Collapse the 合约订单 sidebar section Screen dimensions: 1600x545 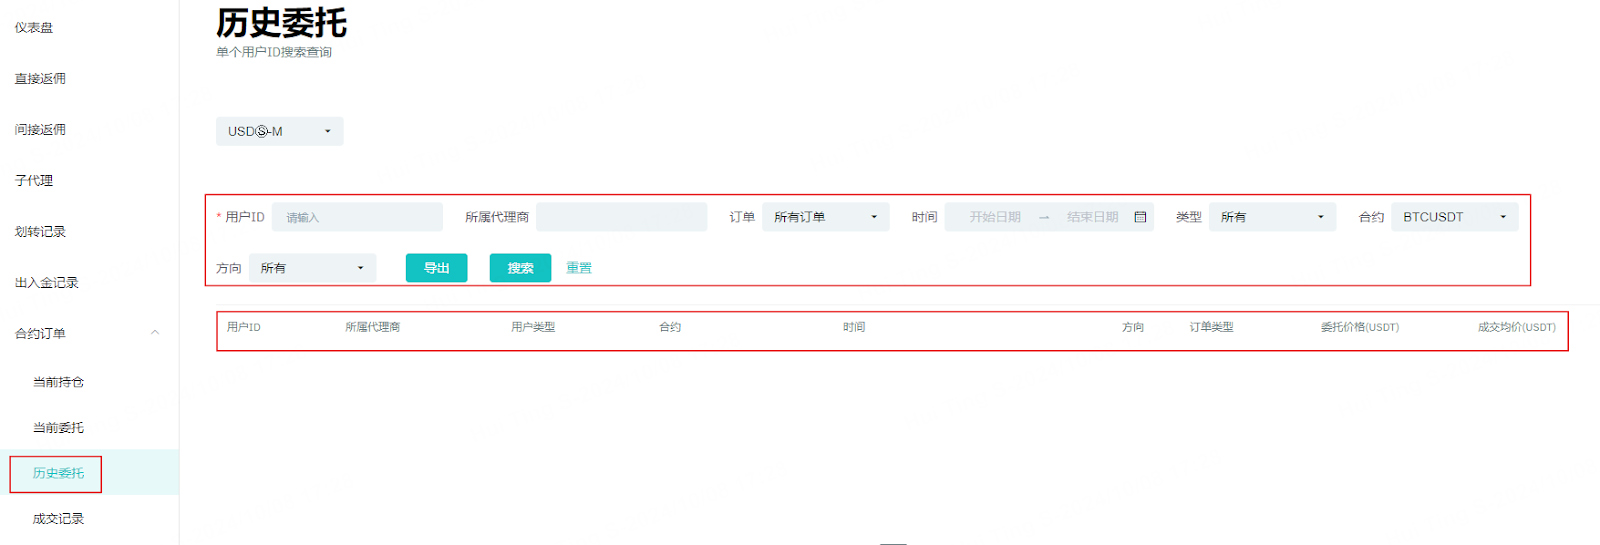154,333
